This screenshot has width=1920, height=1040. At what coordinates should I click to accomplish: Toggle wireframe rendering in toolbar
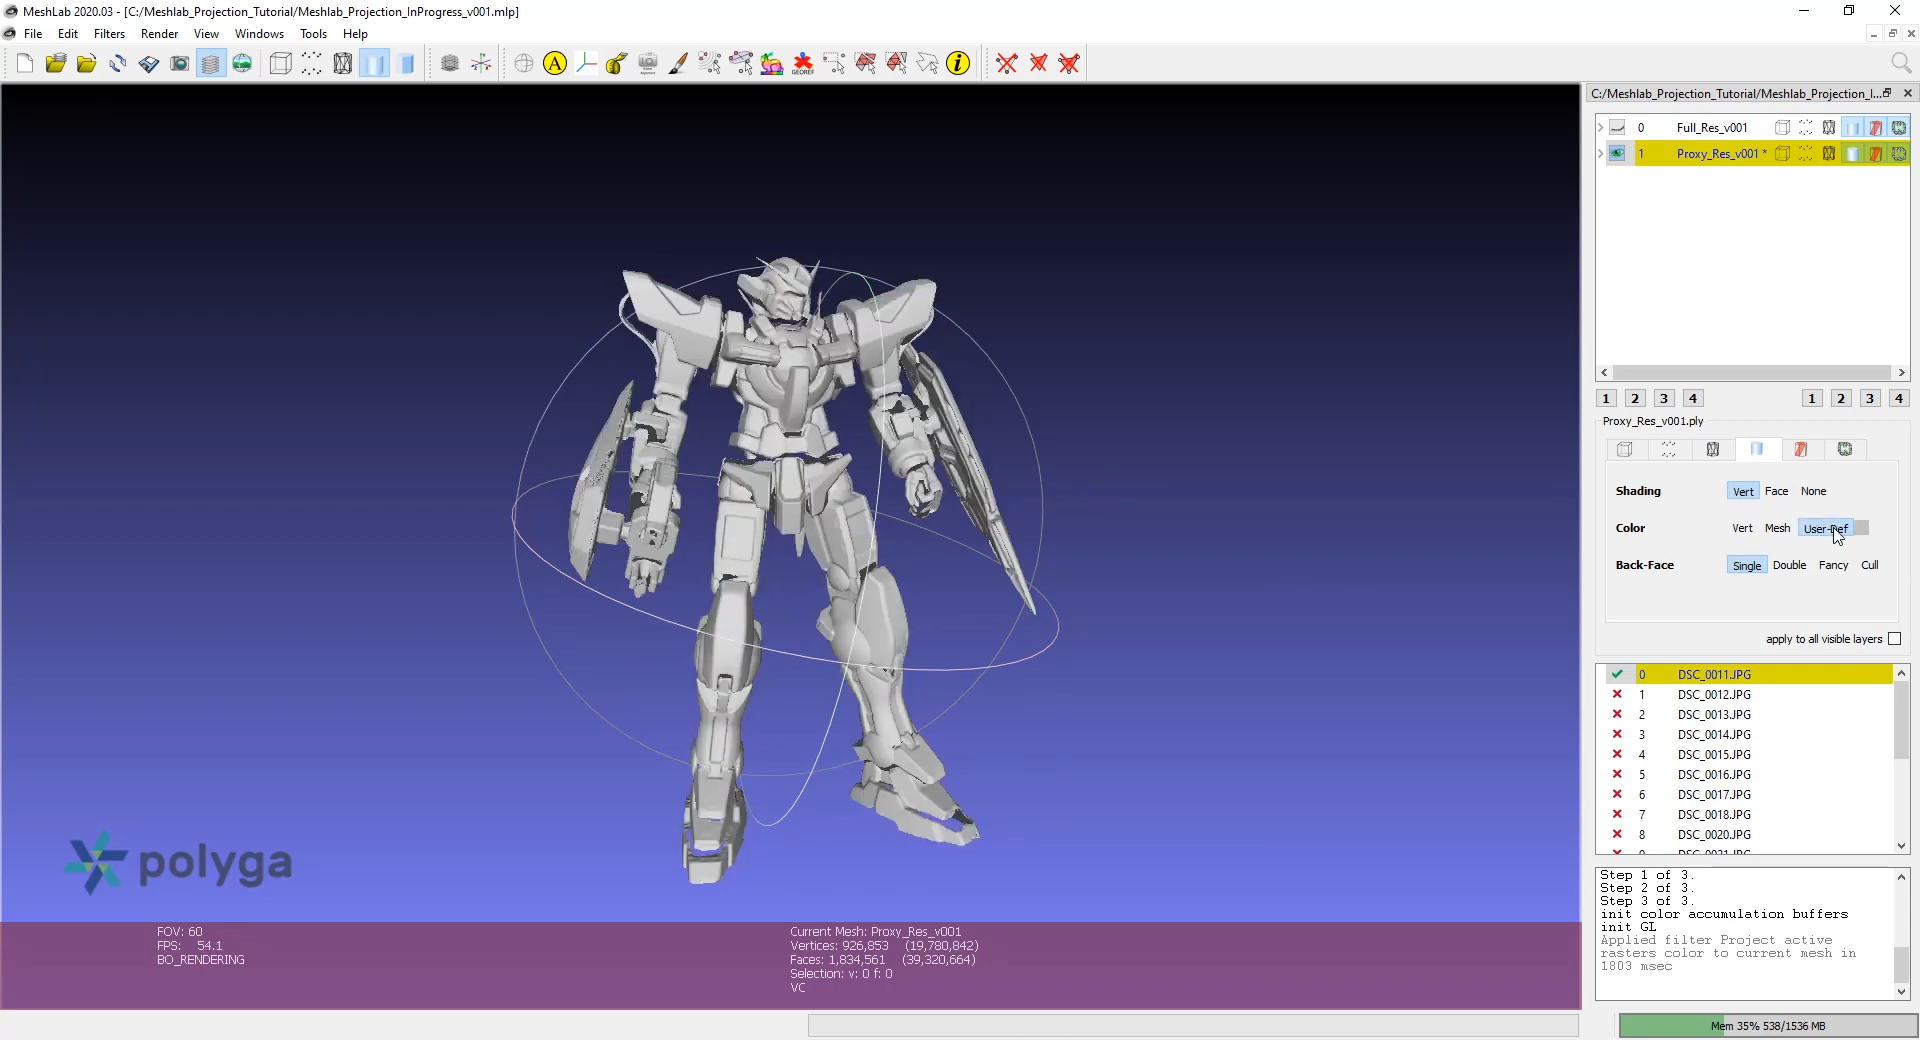point(343,64)
